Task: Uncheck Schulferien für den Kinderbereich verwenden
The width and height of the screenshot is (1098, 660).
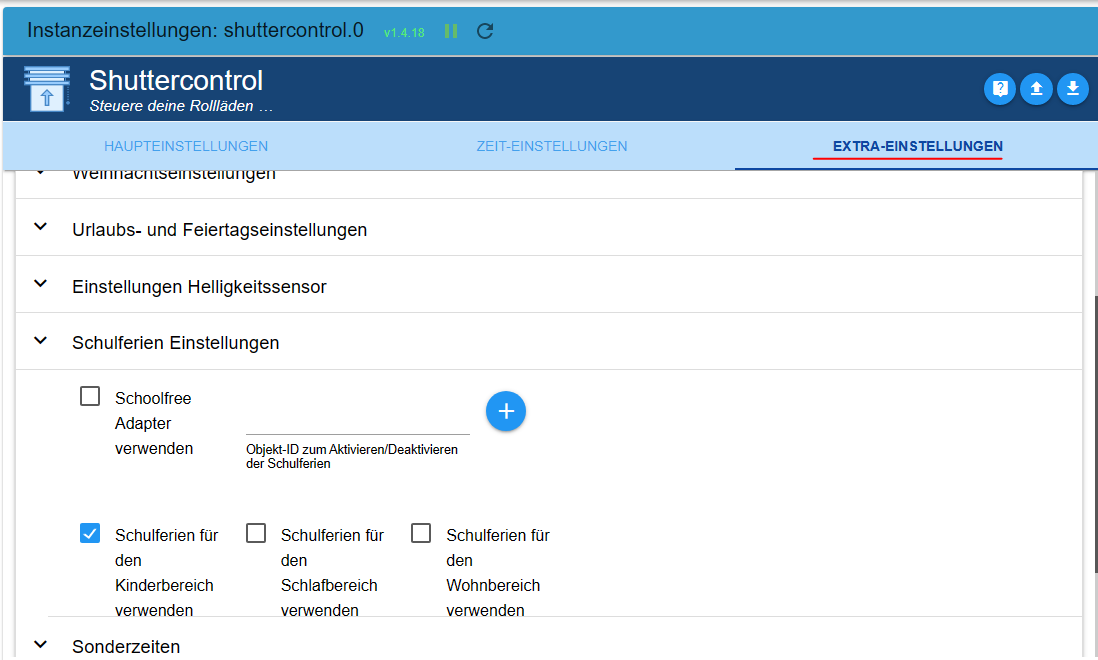Action: (x=90, y=533)
